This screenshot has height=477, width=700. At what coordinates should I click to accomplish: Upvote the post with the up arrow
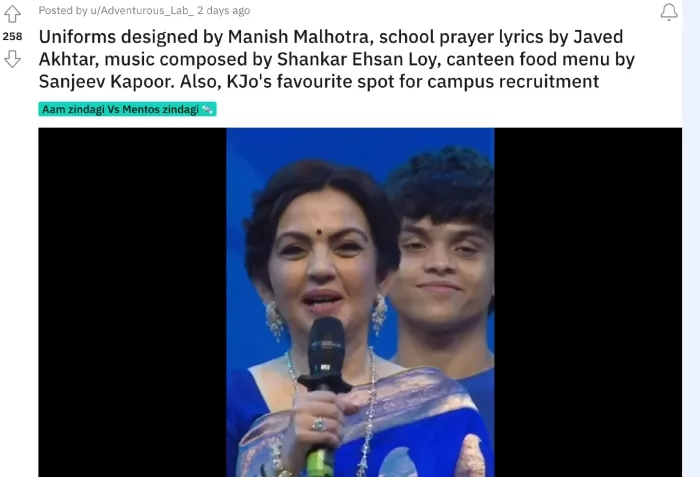12,14
